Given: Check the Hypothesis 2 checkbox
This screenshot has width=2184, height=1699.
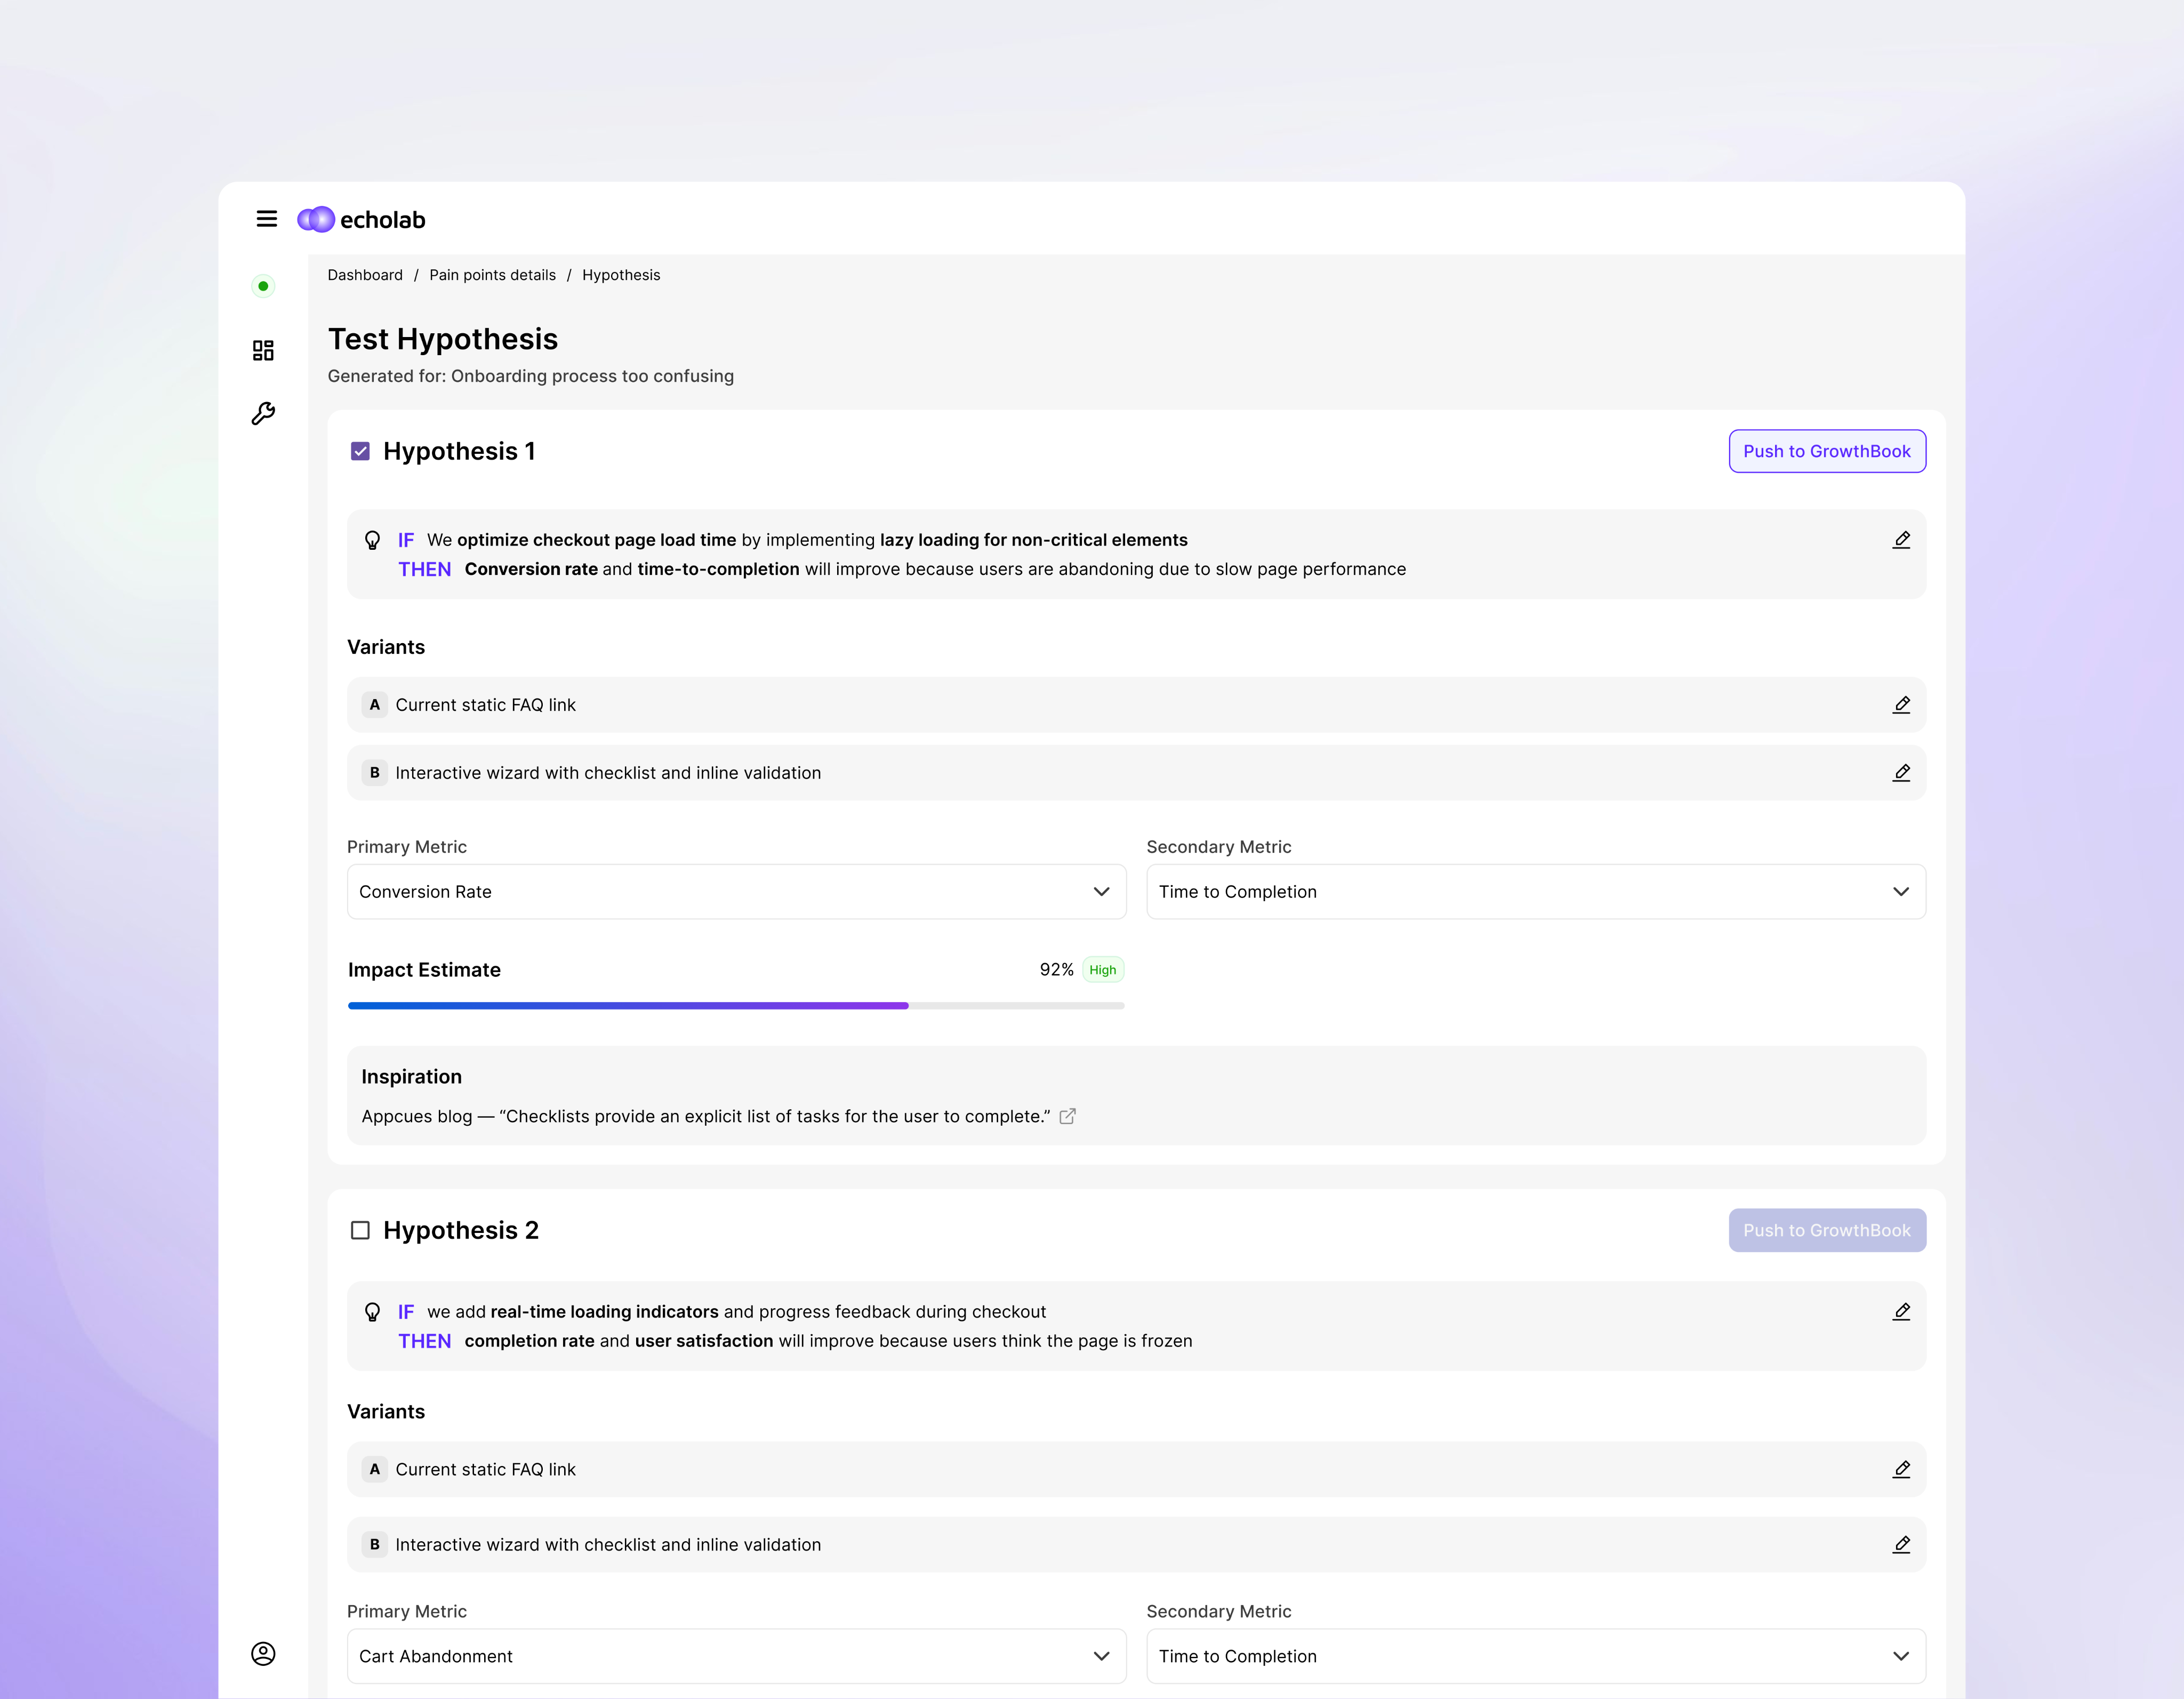Looking at the screenshot, I should click(x=360, y=1230).
